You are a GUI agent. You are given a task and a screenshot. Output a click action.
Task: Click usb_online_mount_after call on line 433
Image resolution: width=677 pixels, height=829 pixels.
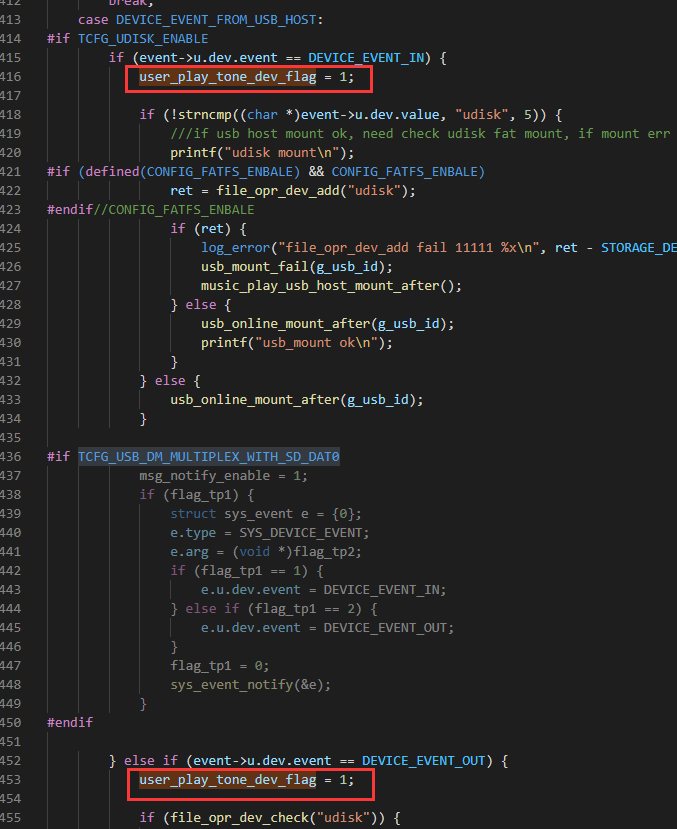pos(296,401)
